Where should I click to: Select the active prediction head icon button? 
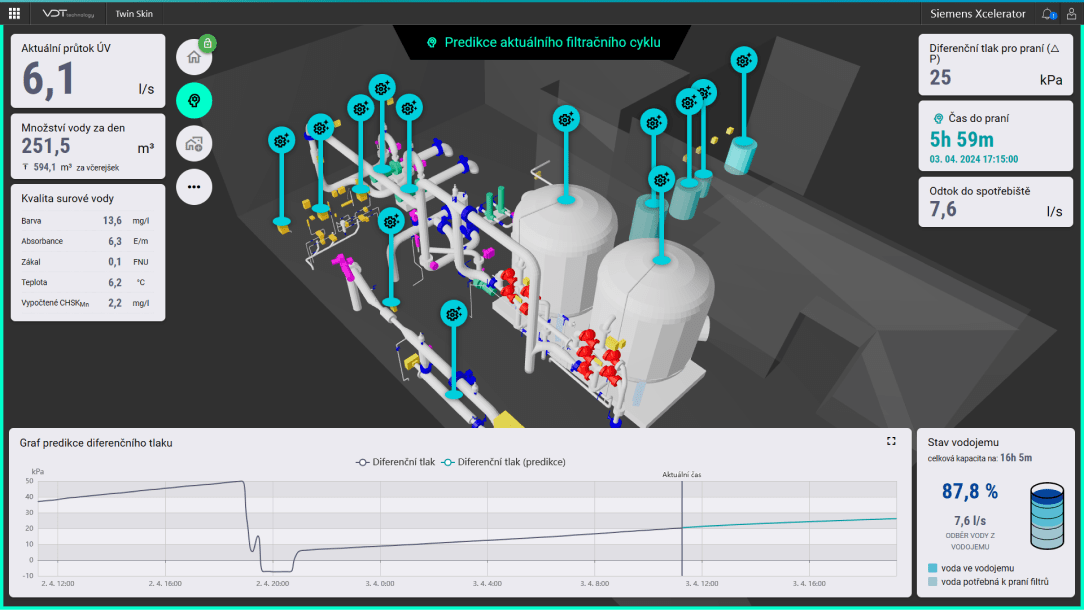pos(194,100)
